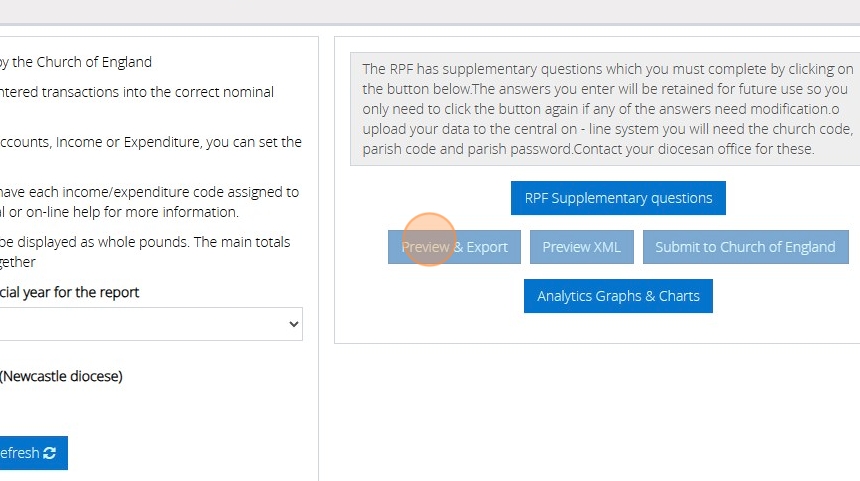Screen dimensions: 860x481
Task: Submit to Church of England
Action: [745, 247]
